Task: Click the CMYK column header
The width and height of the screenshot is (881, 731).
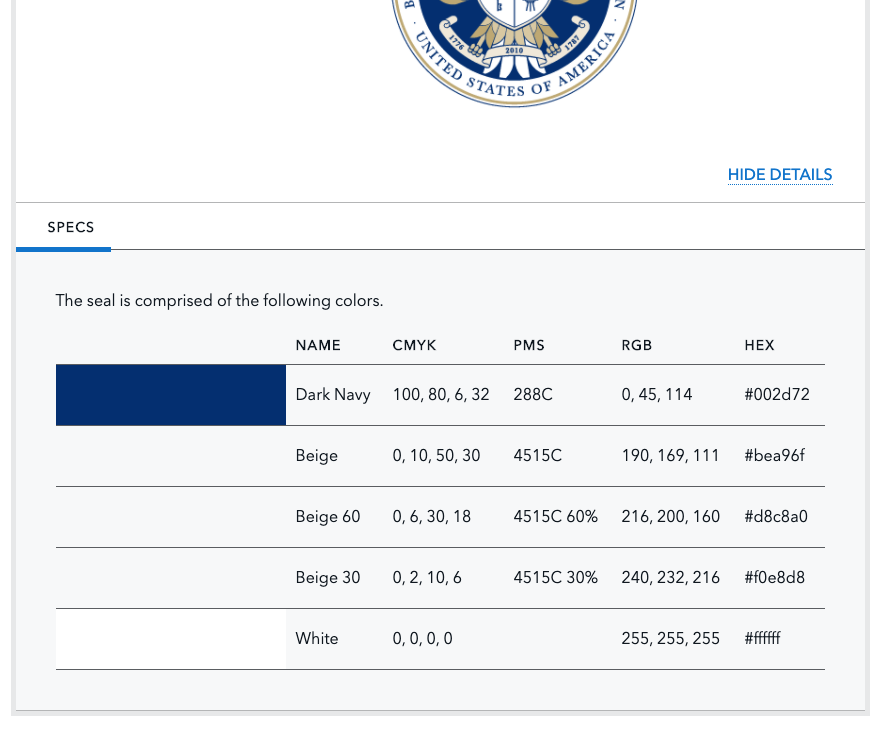Action: (414, 345)
